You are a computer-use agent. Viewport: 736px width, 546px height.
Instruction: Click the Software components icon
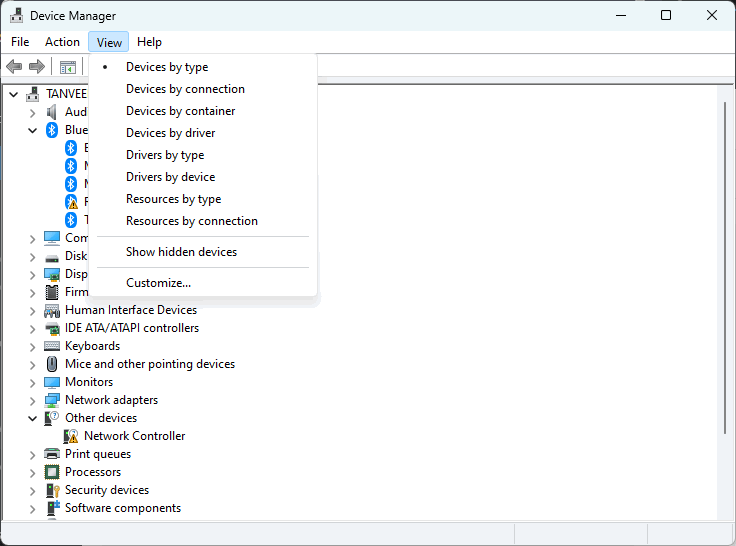53,508
